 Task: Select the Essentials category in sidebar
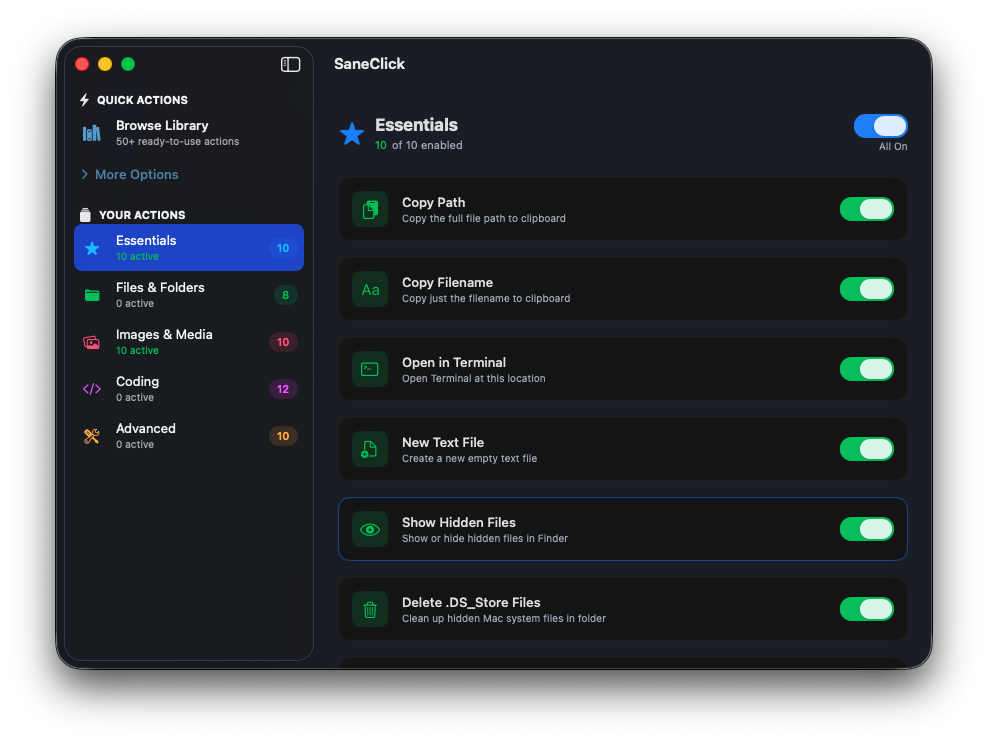pyautogui.click(x=189, y=248)
